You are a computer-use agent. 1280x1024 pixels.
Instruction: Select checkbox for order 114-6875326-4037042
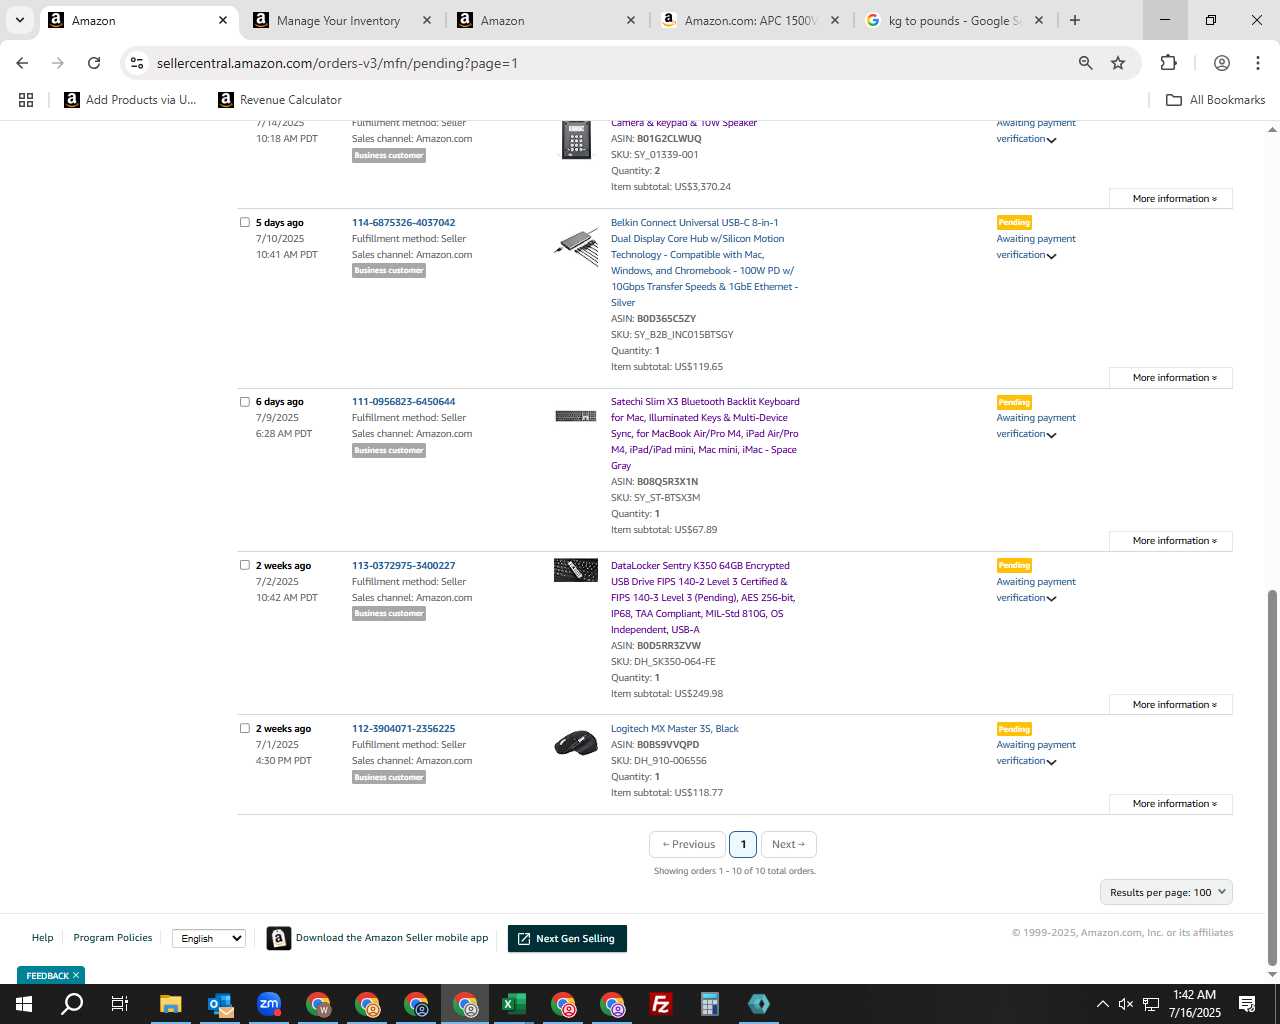click(x=245, y=222)
